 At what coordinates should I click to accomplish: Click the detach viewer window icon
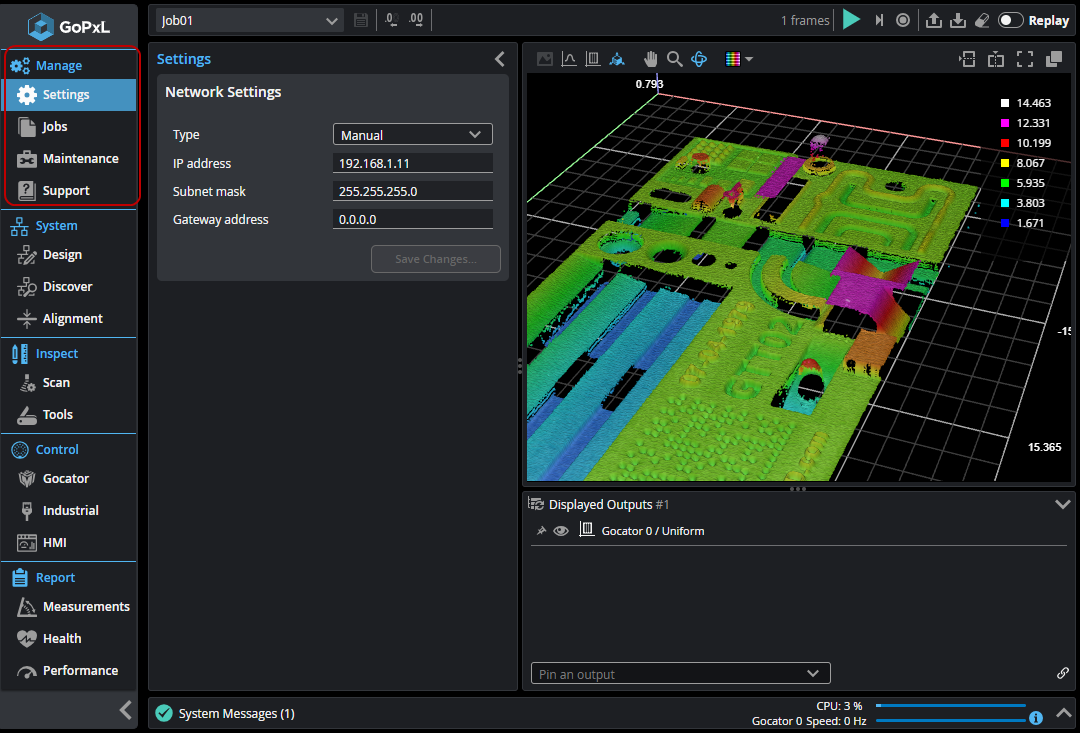click(1054, 59)
